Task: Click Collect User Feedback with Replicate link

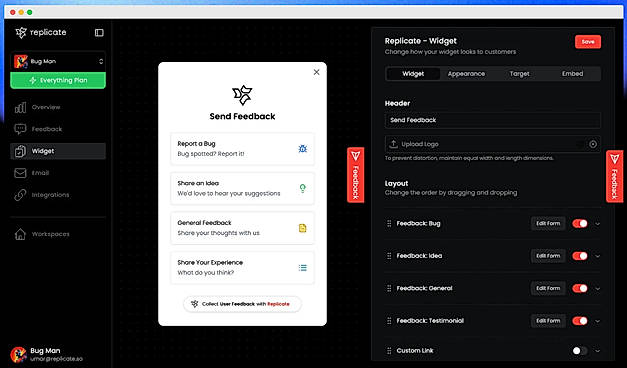Action: point(242,304)
